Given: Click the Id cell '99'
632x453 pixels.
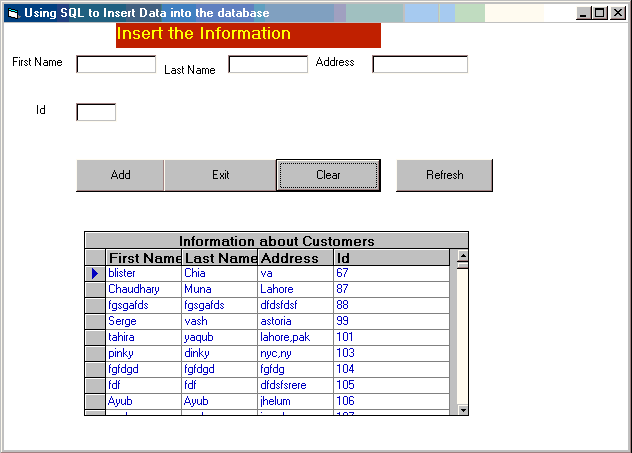Looking at the screenshot, I should point(391,322).
